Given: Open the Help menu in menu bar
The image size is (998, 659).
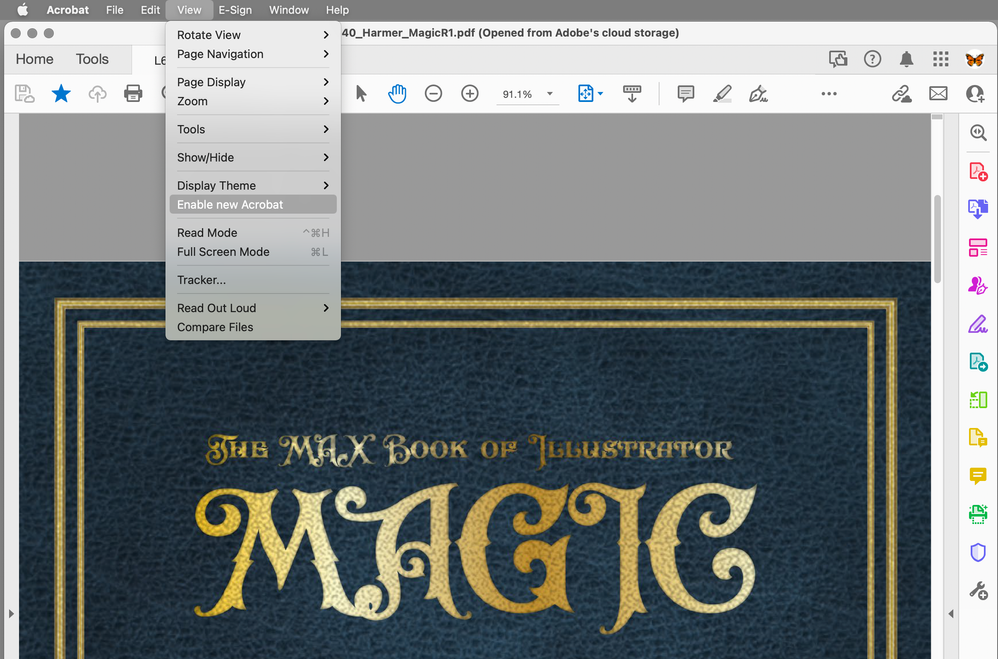Looking at the screenshot, I should click(337, 10).
